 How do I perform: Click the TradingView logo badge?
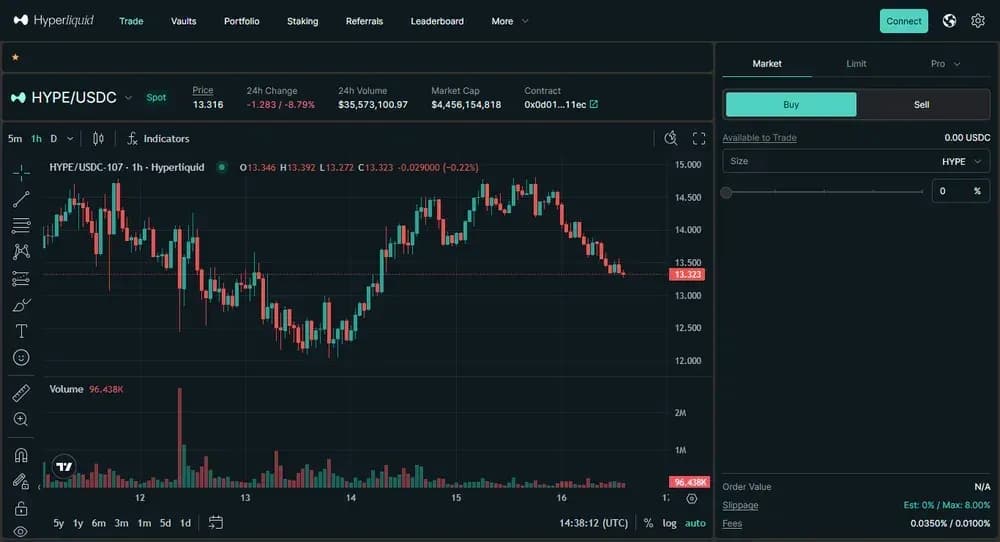click(64, 467)
